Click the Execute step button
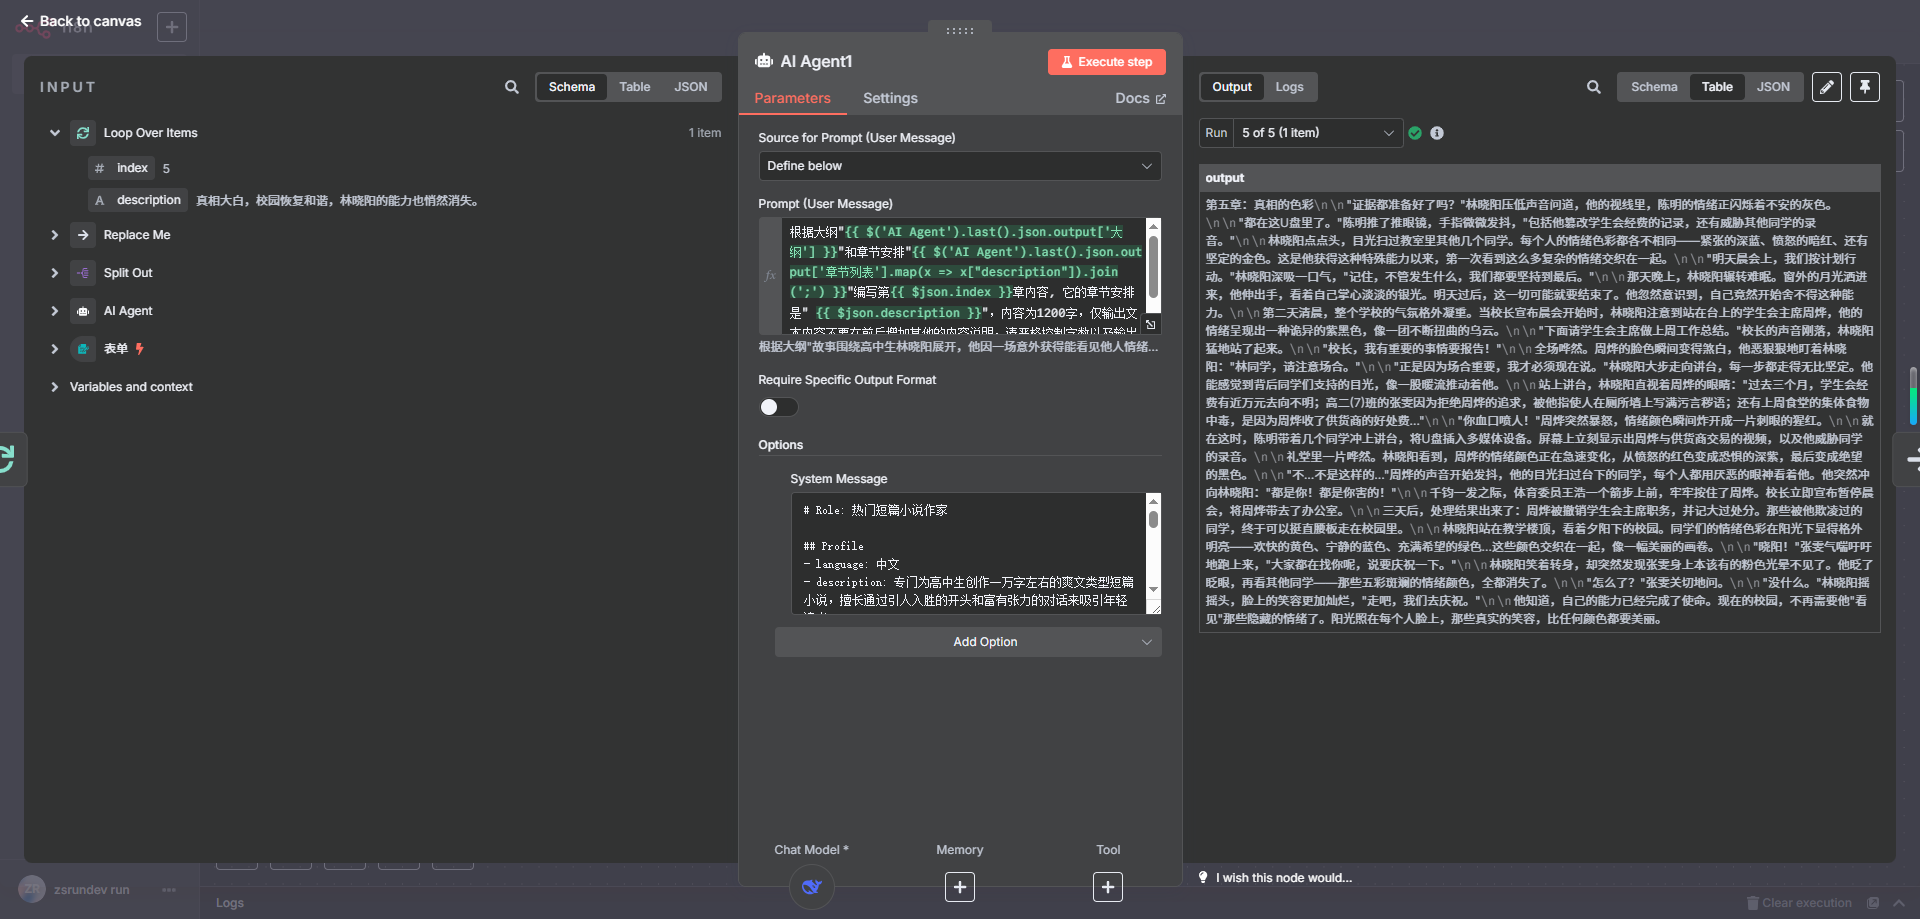Image resolution: width=1920 pixels, height=919 pixels. (1106, 62)
